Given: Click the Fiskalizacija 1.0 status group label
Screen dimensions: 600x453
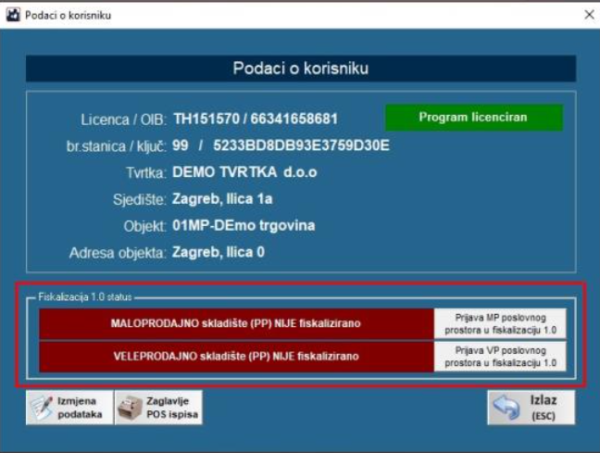Looking at the screenshot, I should (x=85, y=298).
